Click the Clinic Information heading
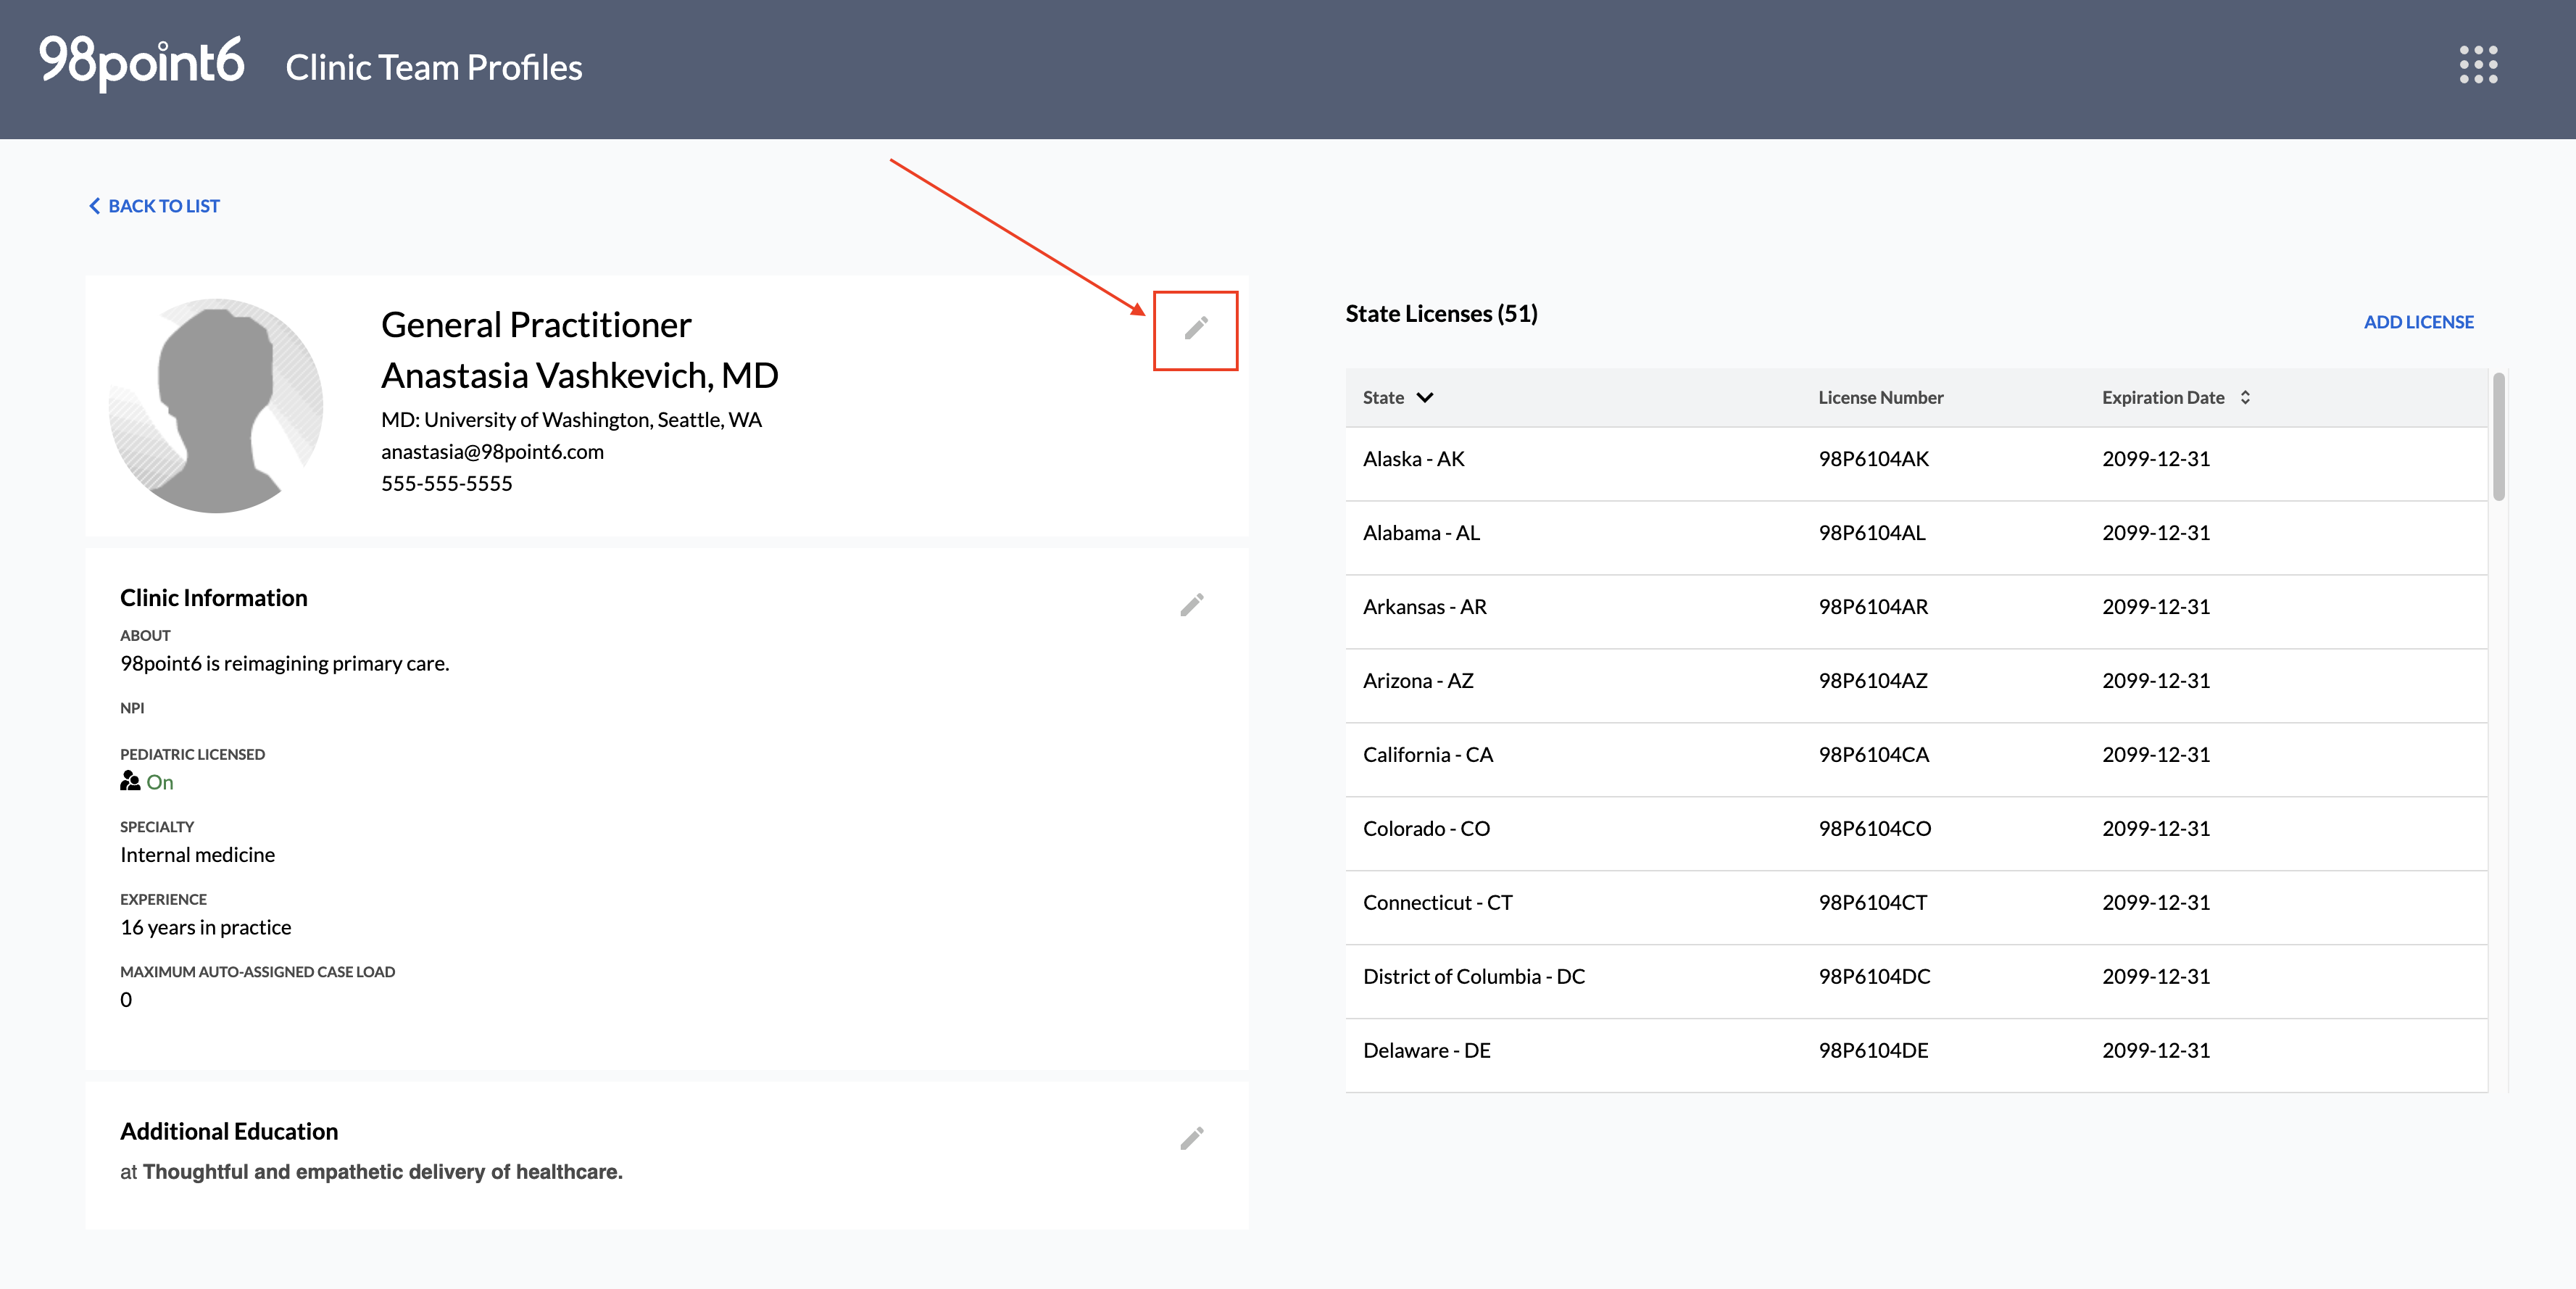 (214, 598)
